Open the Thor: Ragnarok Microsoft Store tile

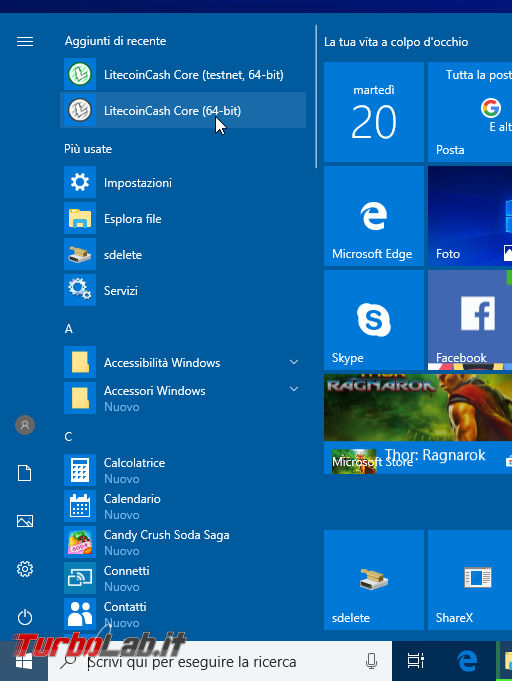tap(418, 424)
